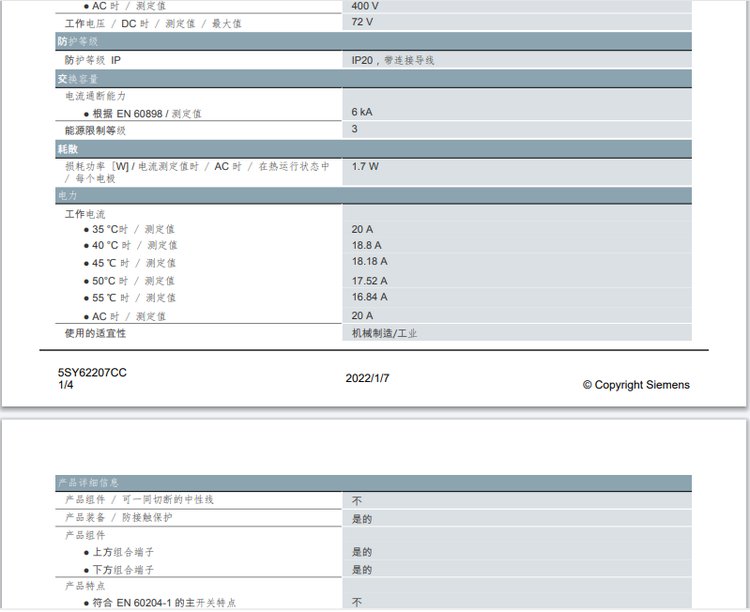Image resolution: width=750 pixels, height=612 pixels.
Task: Click the 防护等级 section header
Action: 76,42
